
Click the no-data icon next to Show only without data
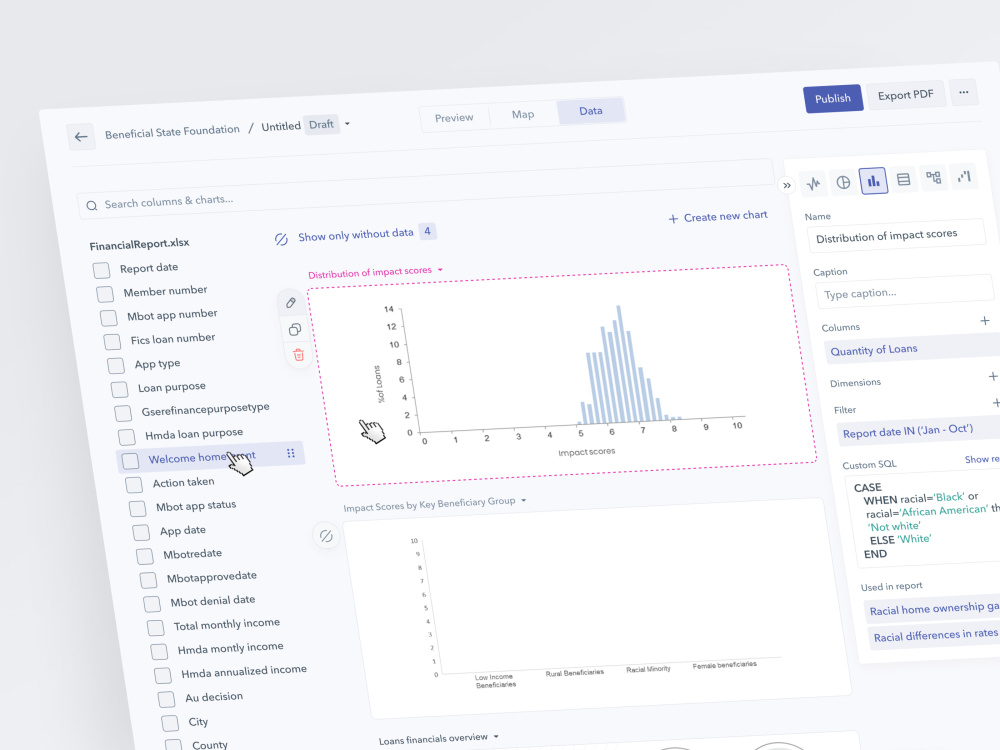point(281,239)
